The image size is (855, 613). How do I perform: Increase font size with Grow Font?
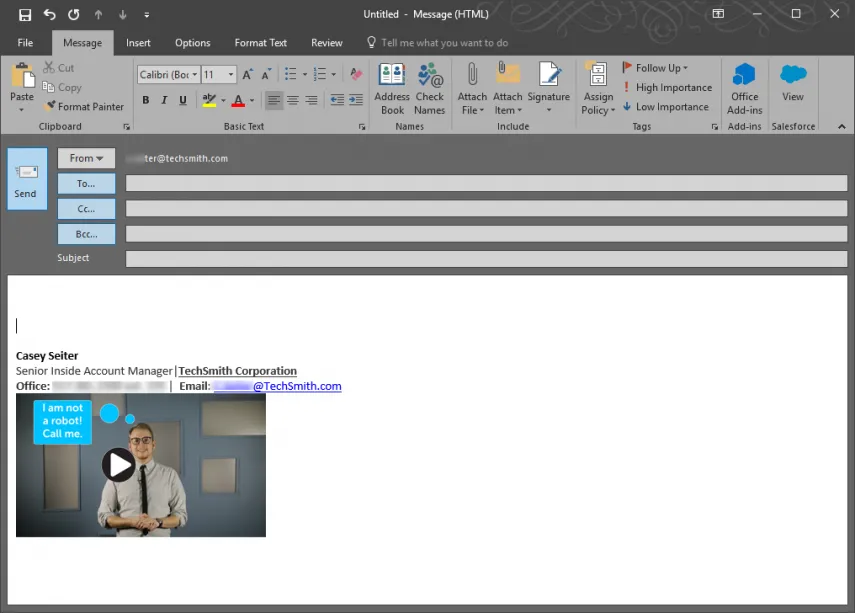(248, 74)
